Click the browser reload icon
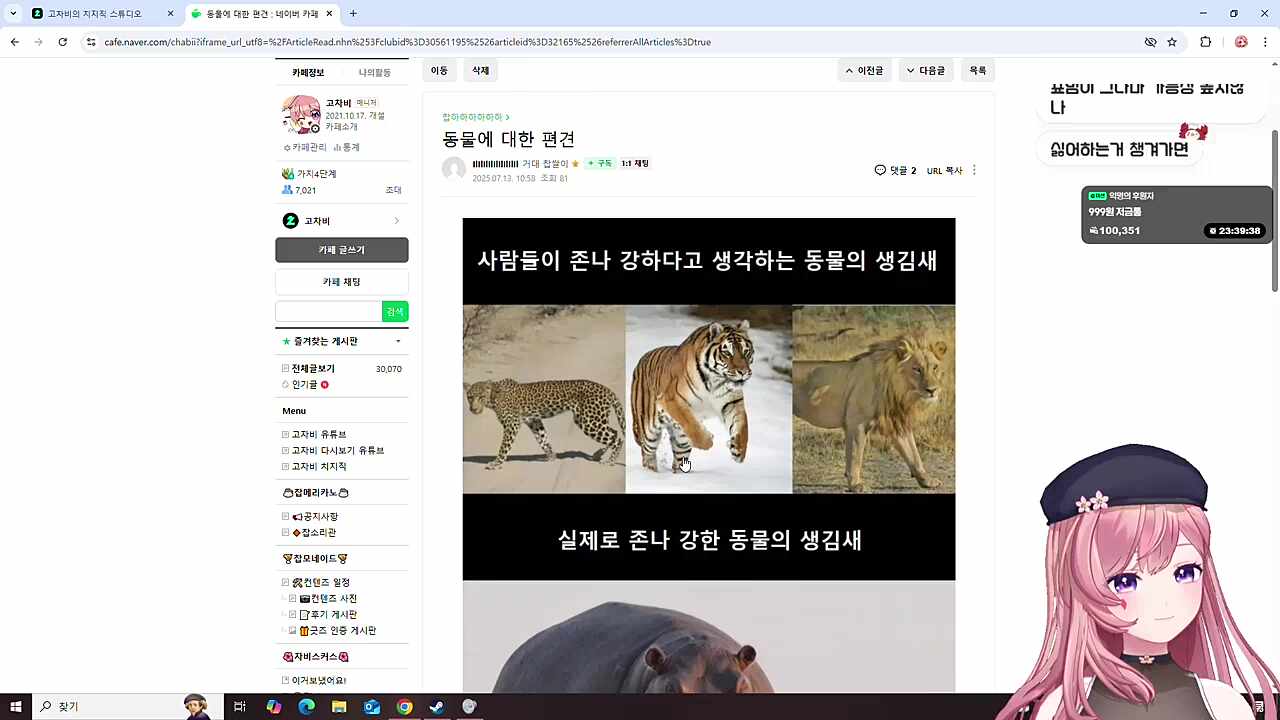The width and height of the screenshot is (1280, 720). (x=62, y=42)
